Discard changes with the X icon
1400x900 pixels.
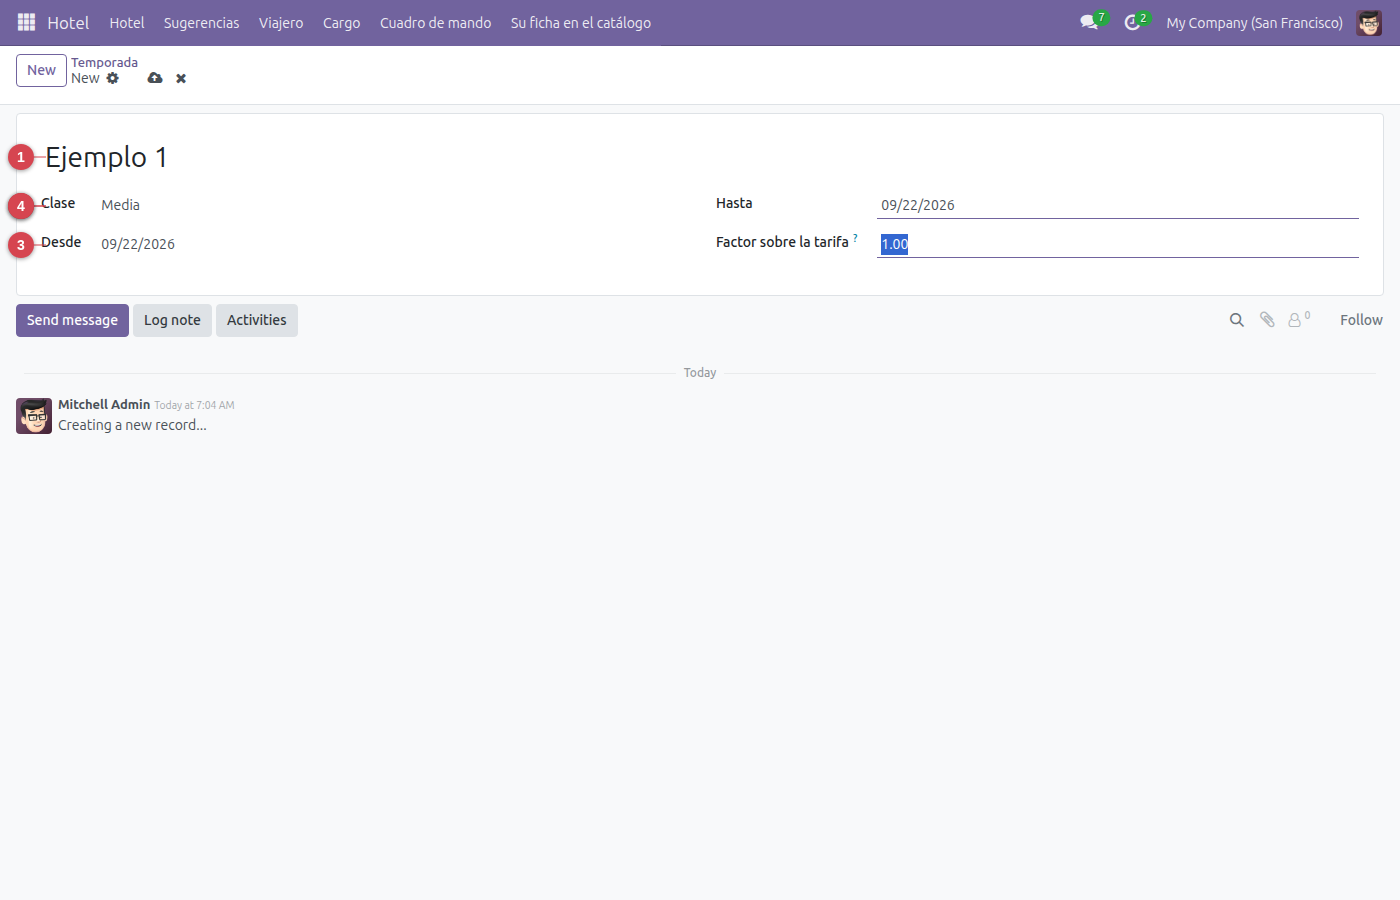pyautogui.click(x=181, y=78)
